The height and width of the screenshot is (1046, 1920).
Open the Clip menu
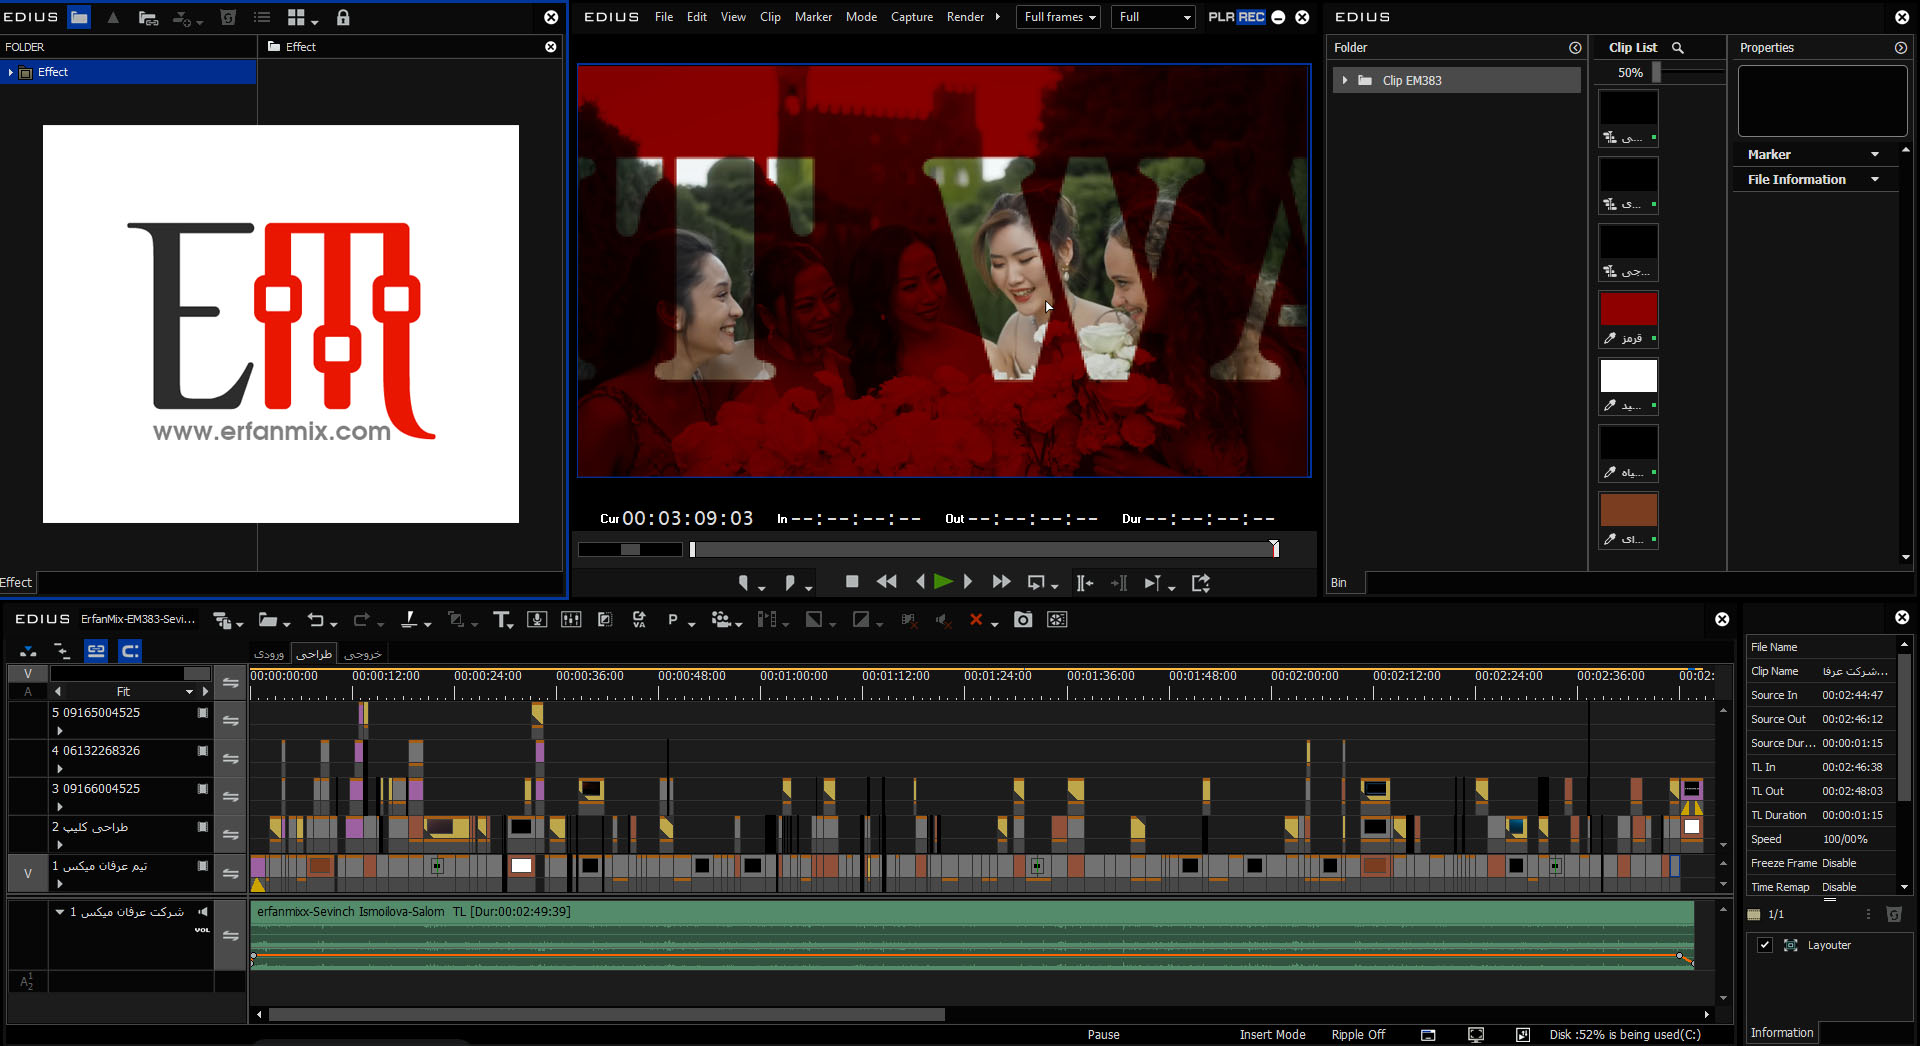pos(770,17)
